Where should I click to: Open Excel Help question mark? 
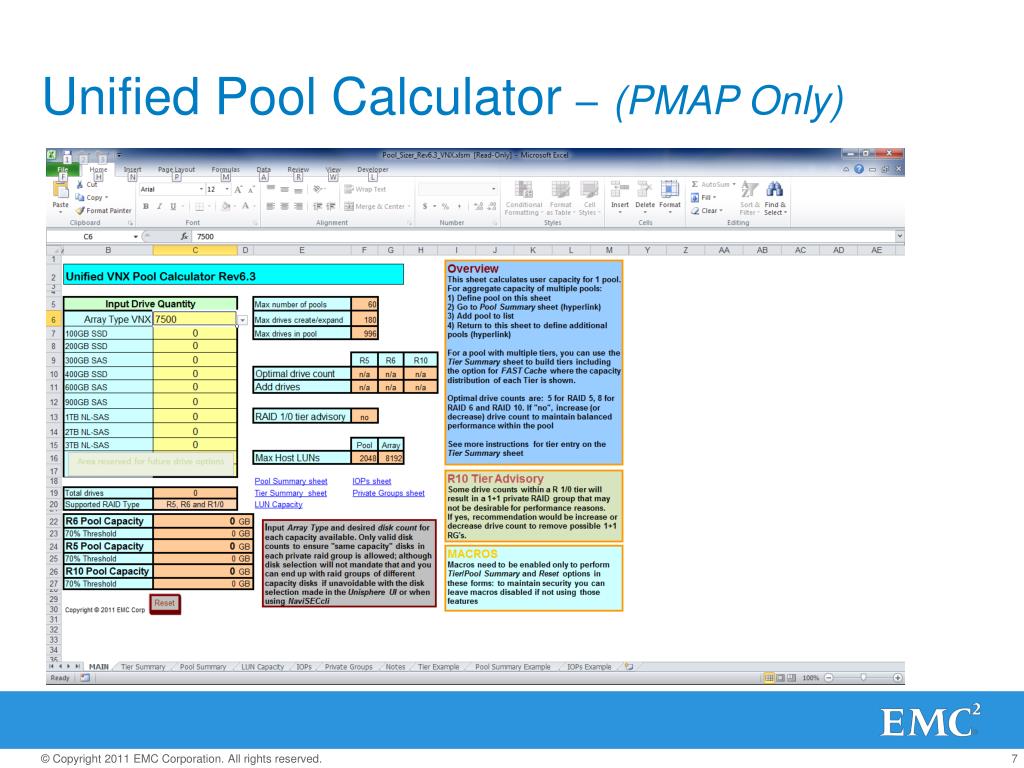(859, 169)
